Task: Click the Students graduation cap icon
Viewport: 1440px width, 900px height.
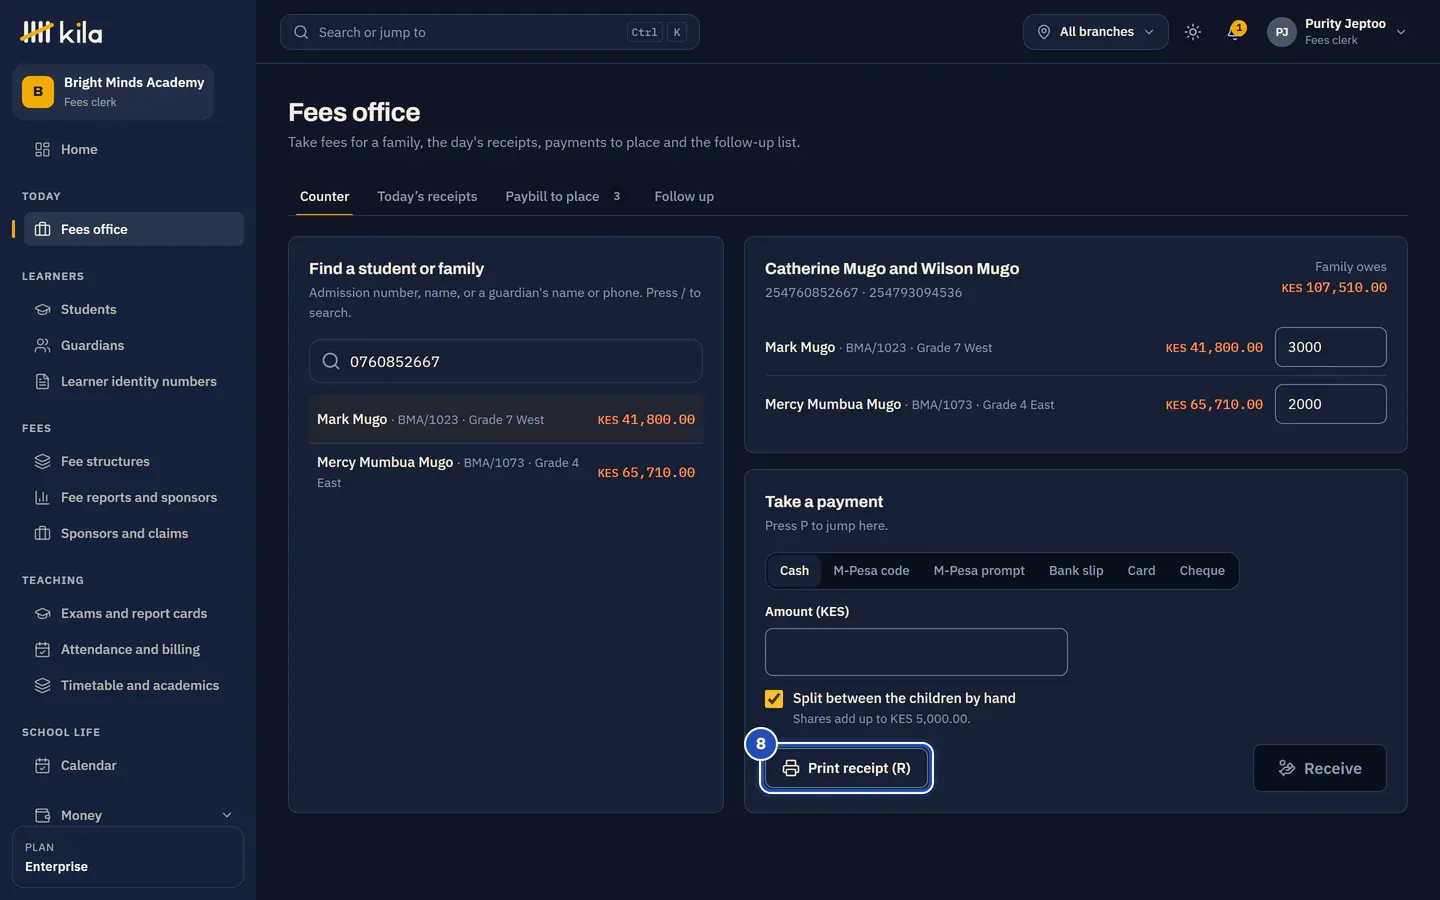Action: (x=42, y=309)
